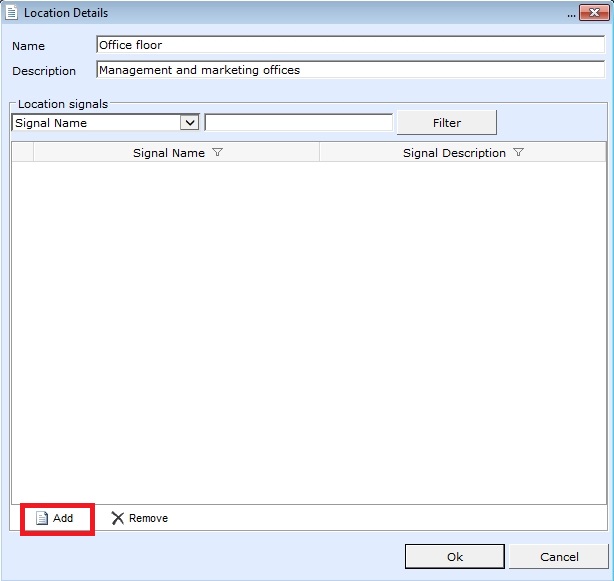Click the document icon on the Add button

pos(42,518)
